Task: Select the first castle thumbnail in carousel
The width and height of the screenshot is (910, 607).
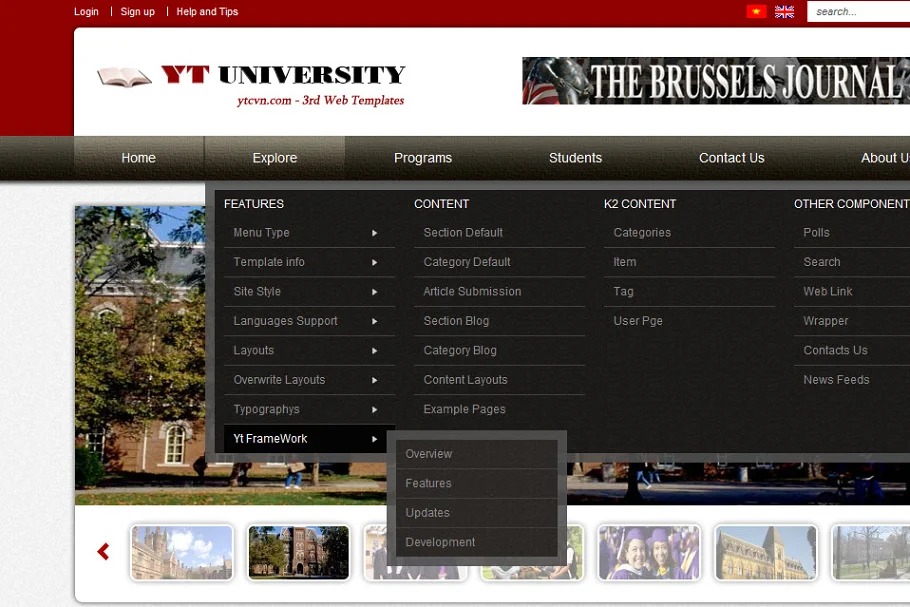Action: click(181, 552)
